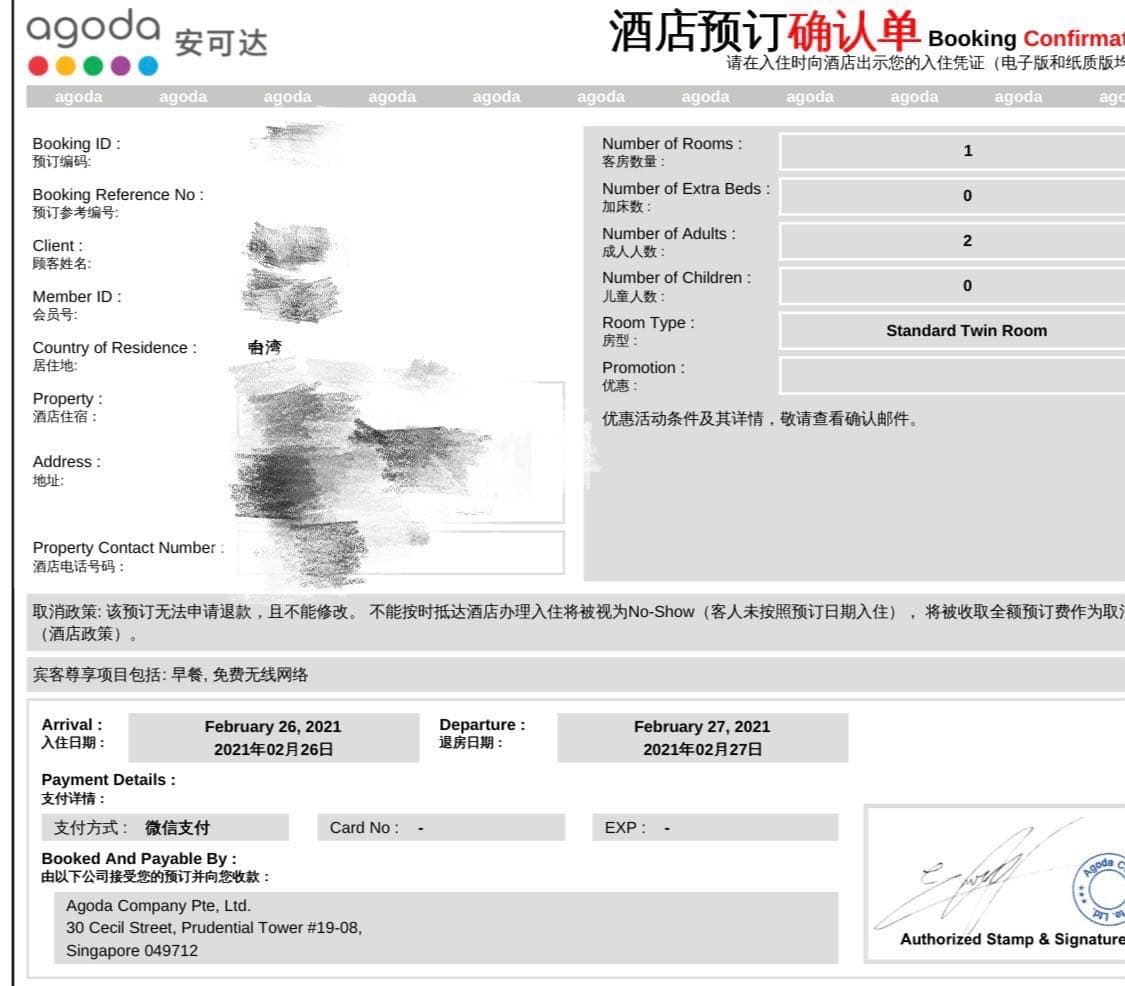The width and height of the screenshot is (1125, 986).
Task: Click the Departure date February 27, 2021 box
Action: [x=702, y=738]
